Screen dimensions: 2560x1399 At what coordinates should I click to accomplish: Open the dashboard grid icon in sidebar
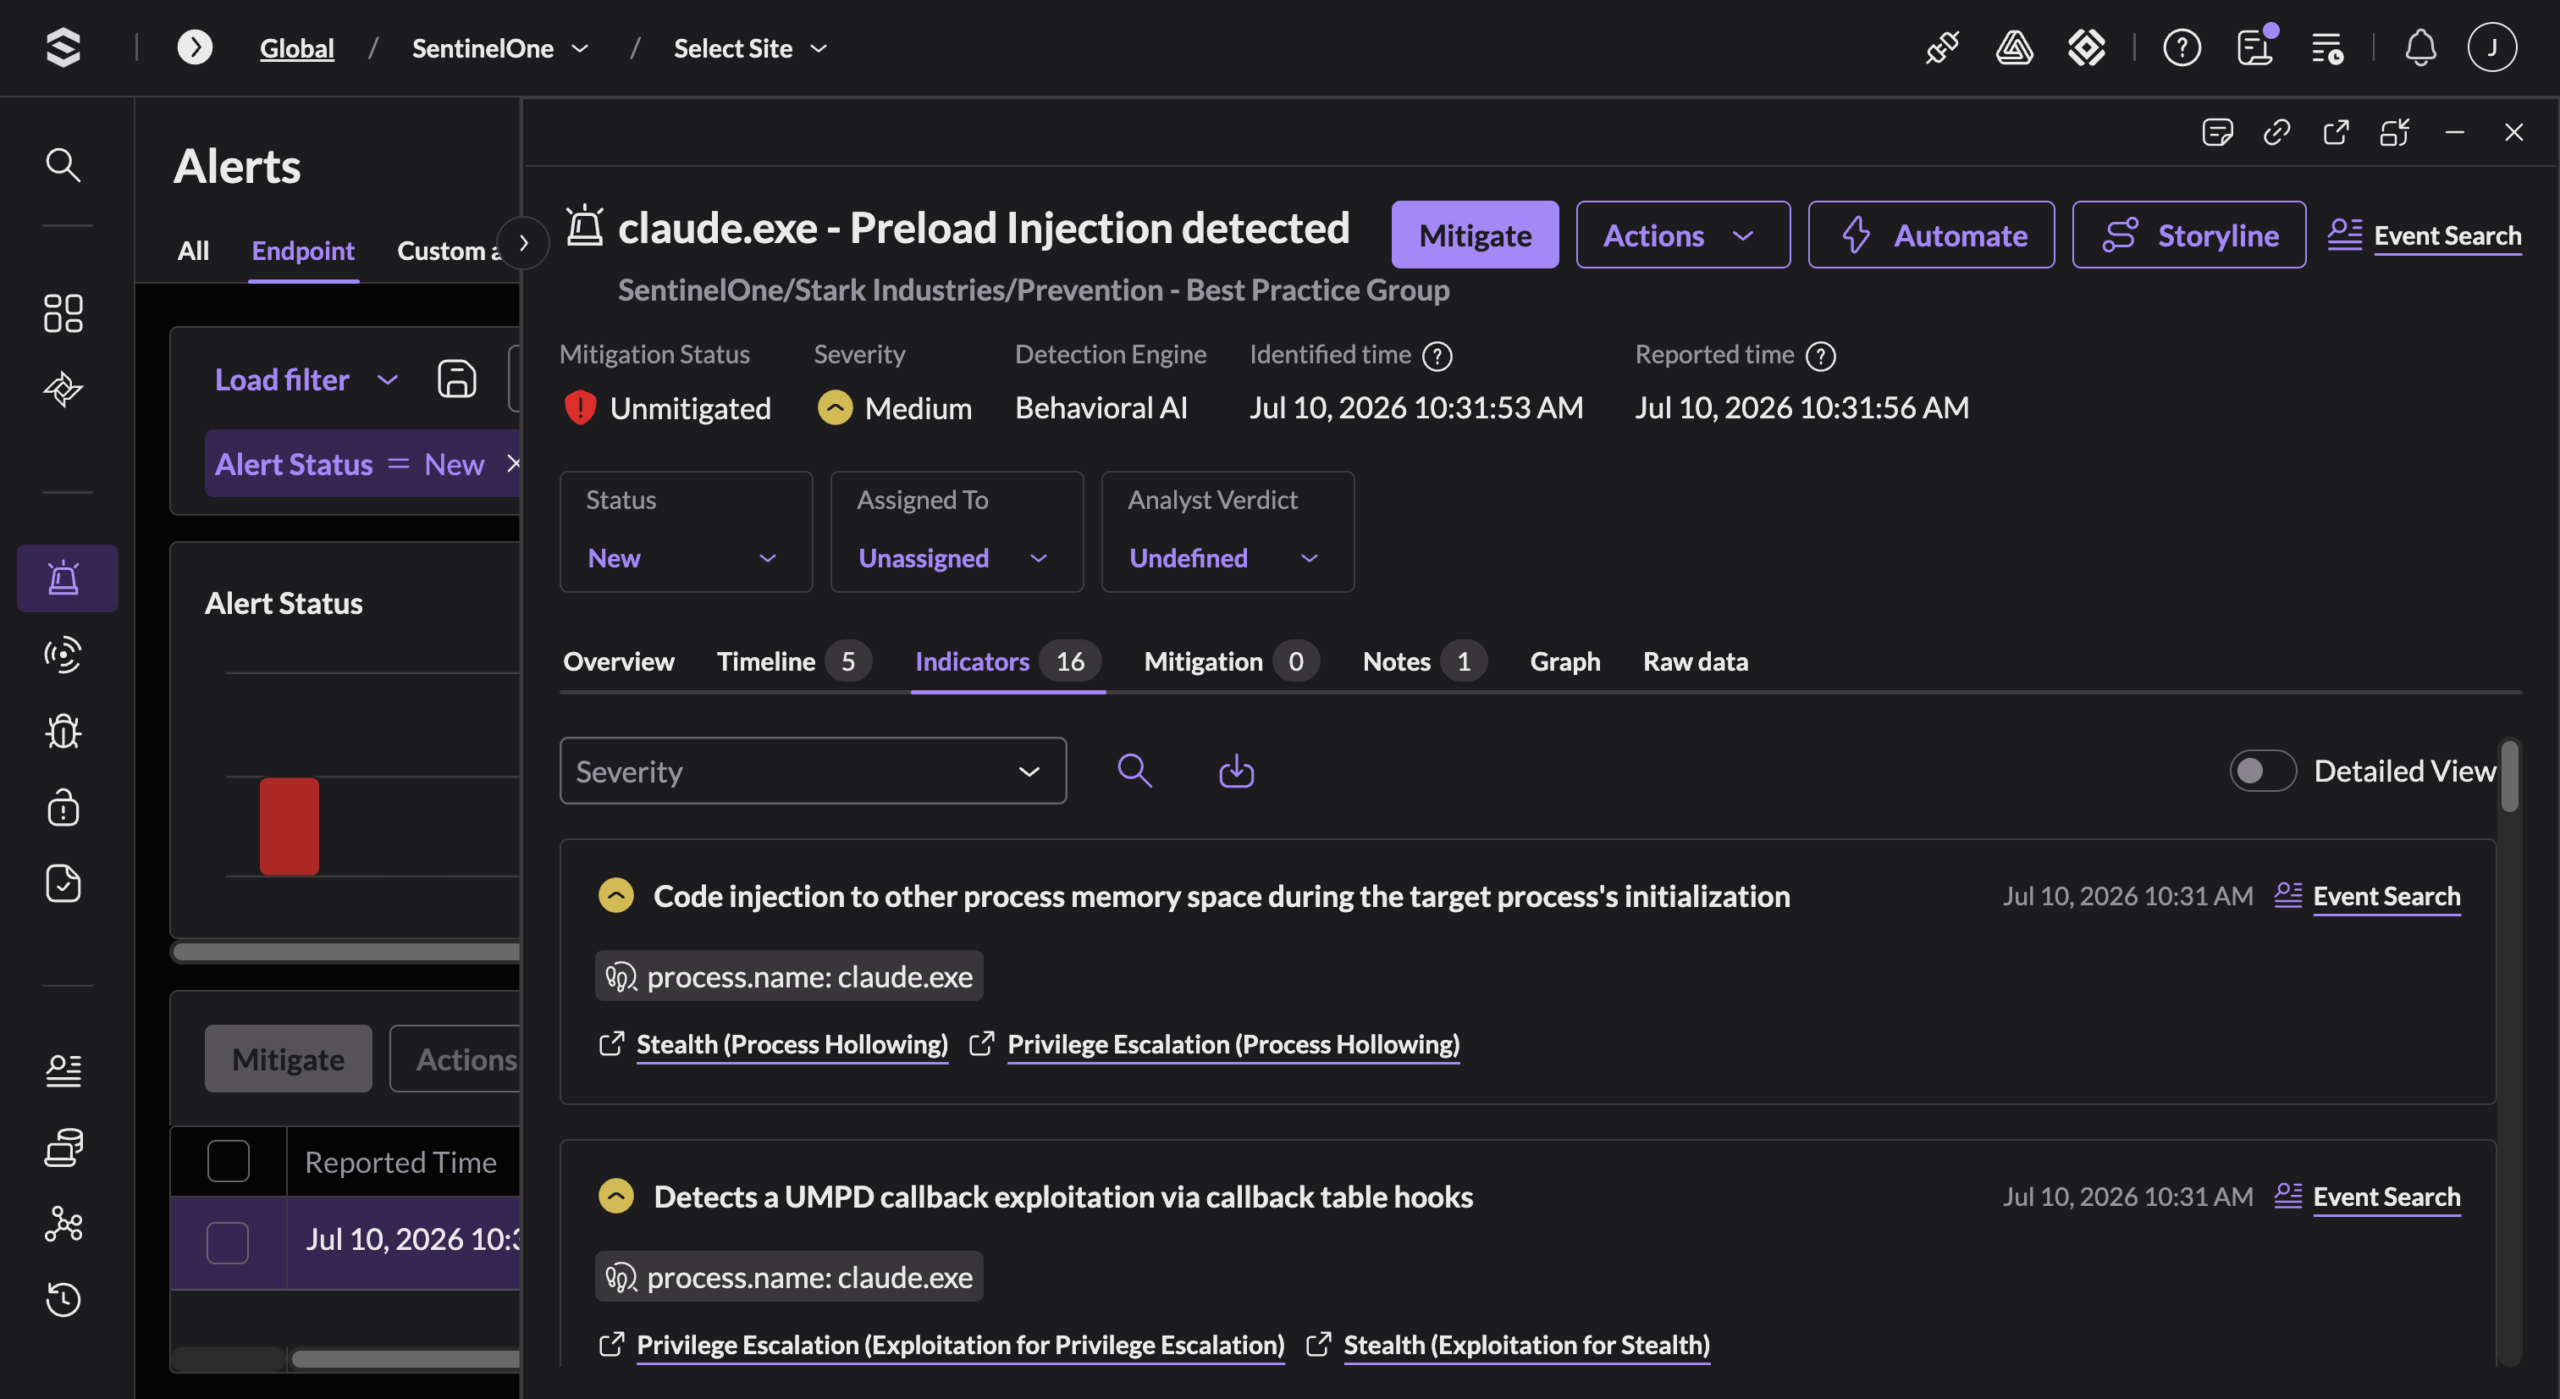click(63, 313)
